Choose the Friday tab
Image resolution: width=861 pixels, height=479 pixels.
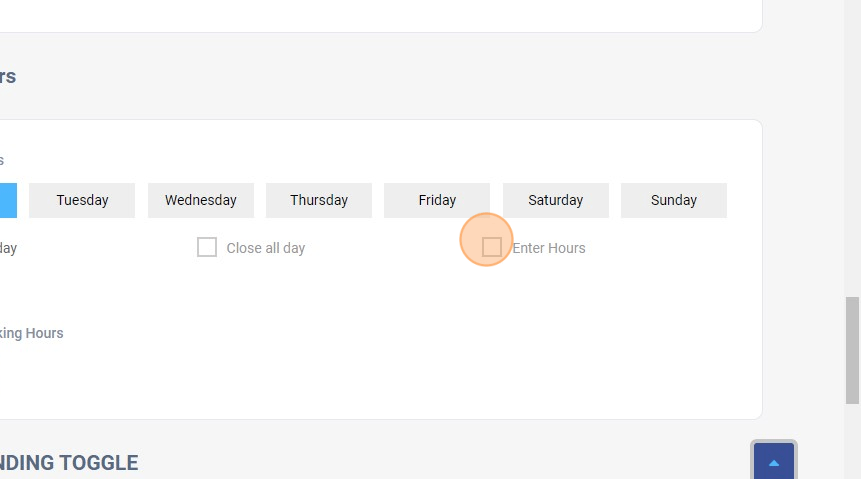[437, 200]
